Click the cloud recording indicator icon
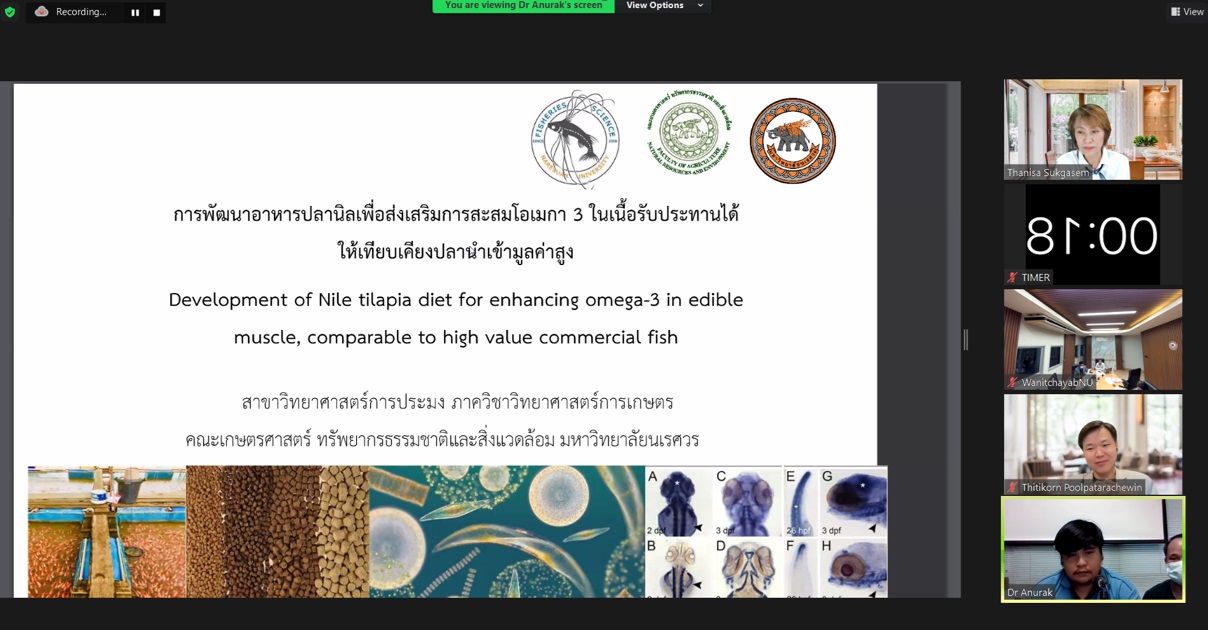The image size is (1208, 630). coord(41,12)
